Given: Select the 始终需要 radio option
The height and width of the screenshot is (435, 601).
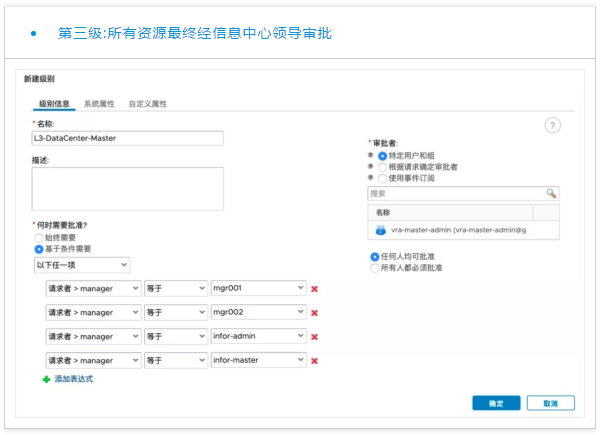Looking at the screenshot, I should 39,238.
